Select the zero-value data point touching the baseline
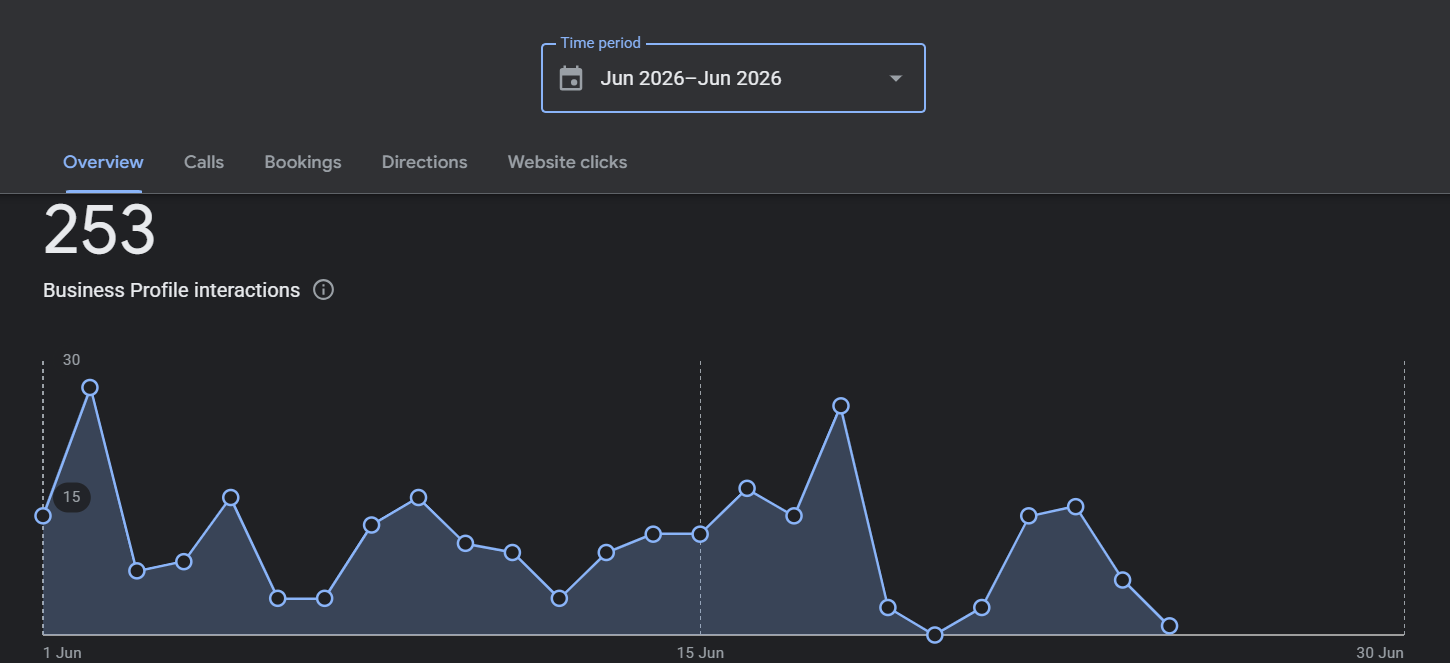Image resolution: width=1450 pixels, height=663 pixels. (x=935, y=635)
